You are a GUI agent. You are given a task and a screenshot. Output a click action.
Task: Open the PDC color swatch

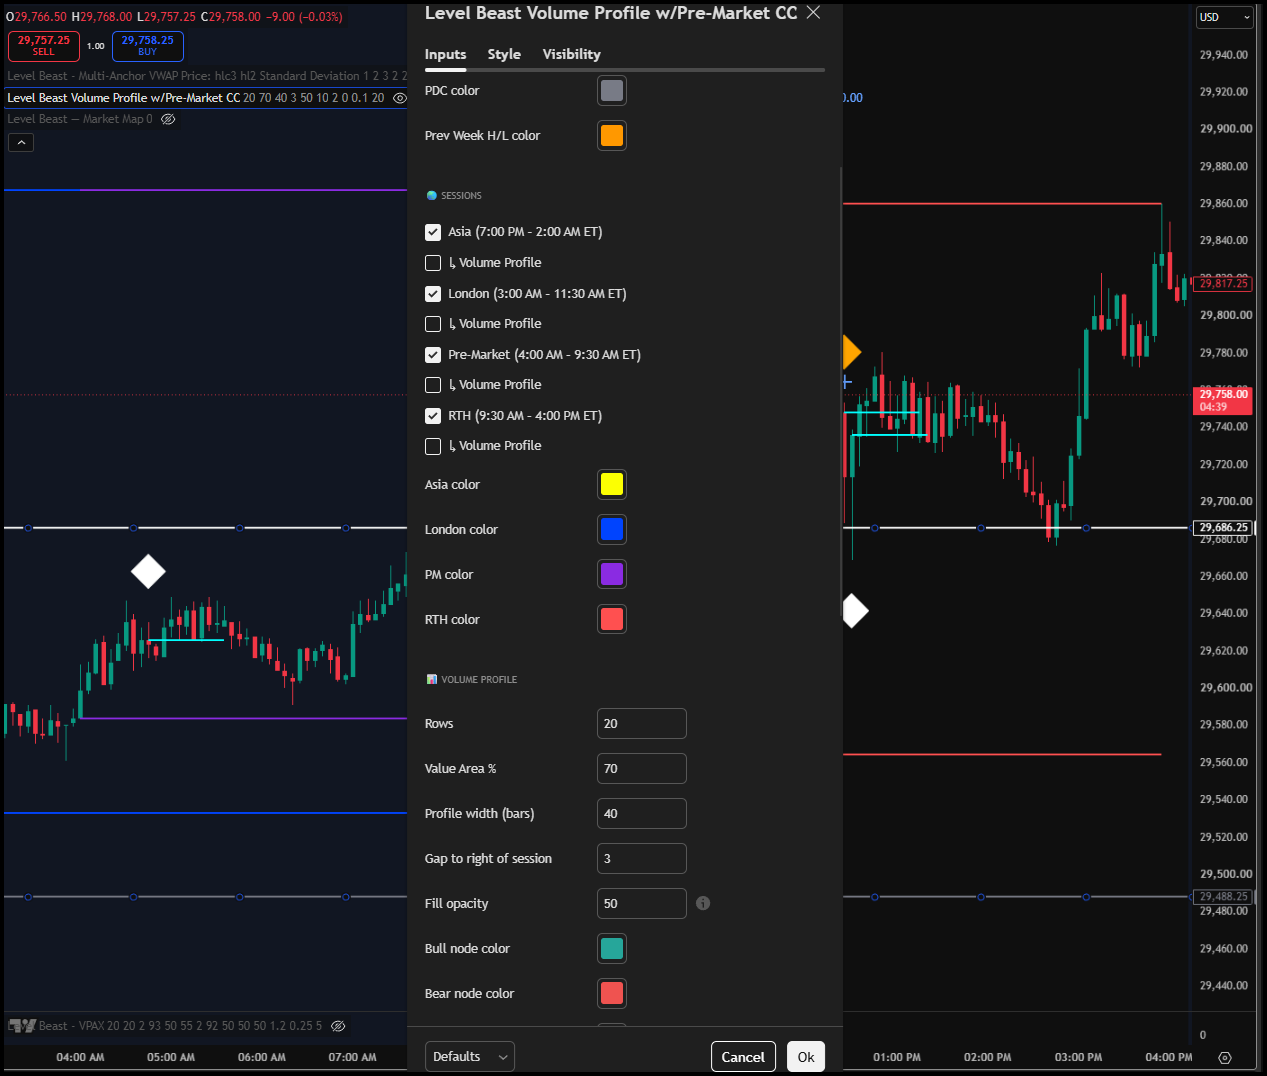coord(612,91)
